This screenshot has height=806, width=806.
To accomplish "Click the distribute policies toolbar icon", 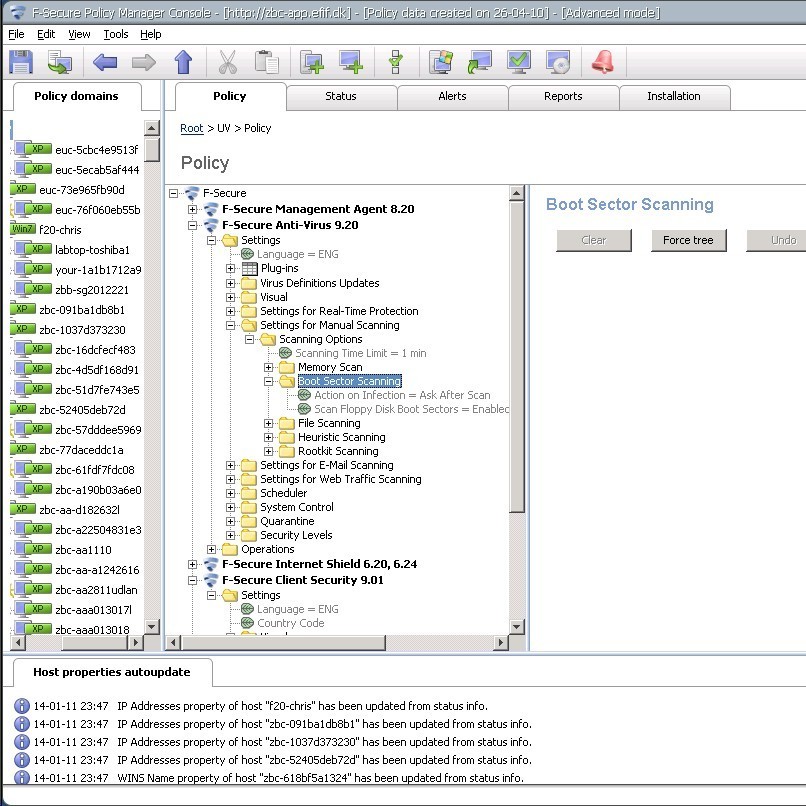I will pos(60,62).
